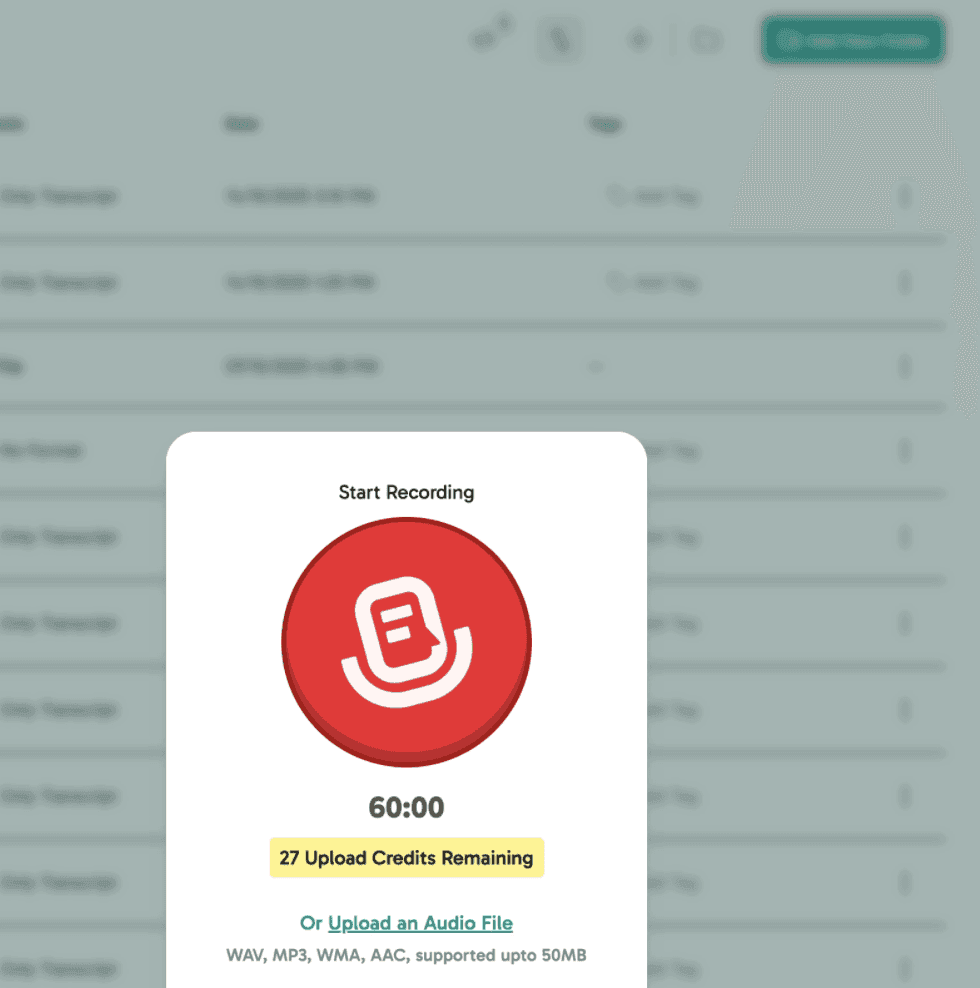Add a tag to the first row
Viewport: 980px width, 988px height.
point(654,197)
